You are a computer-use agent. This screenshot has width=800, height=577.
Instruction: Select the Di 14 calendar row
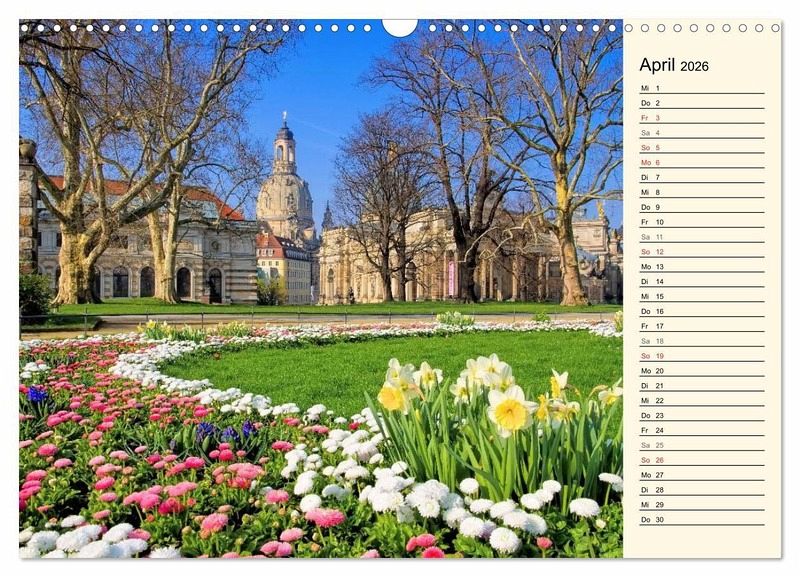coord(702,281)
